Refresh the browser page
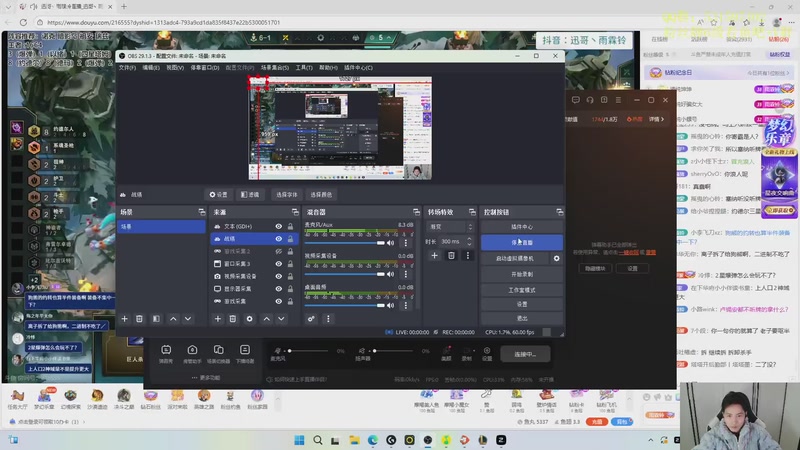This screenshot has height=450, width=800. pos(23,22)
